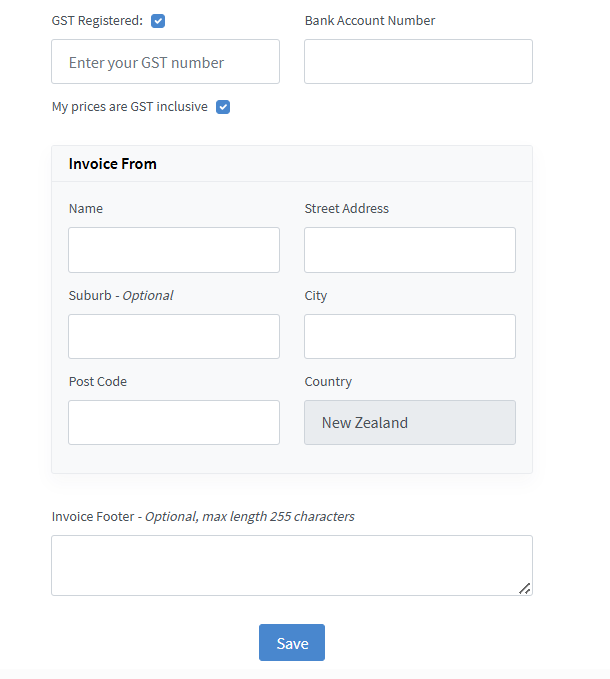Click the New Zealand country field
The width and height of the screenshot is (610, 679).
pos(410,423)
